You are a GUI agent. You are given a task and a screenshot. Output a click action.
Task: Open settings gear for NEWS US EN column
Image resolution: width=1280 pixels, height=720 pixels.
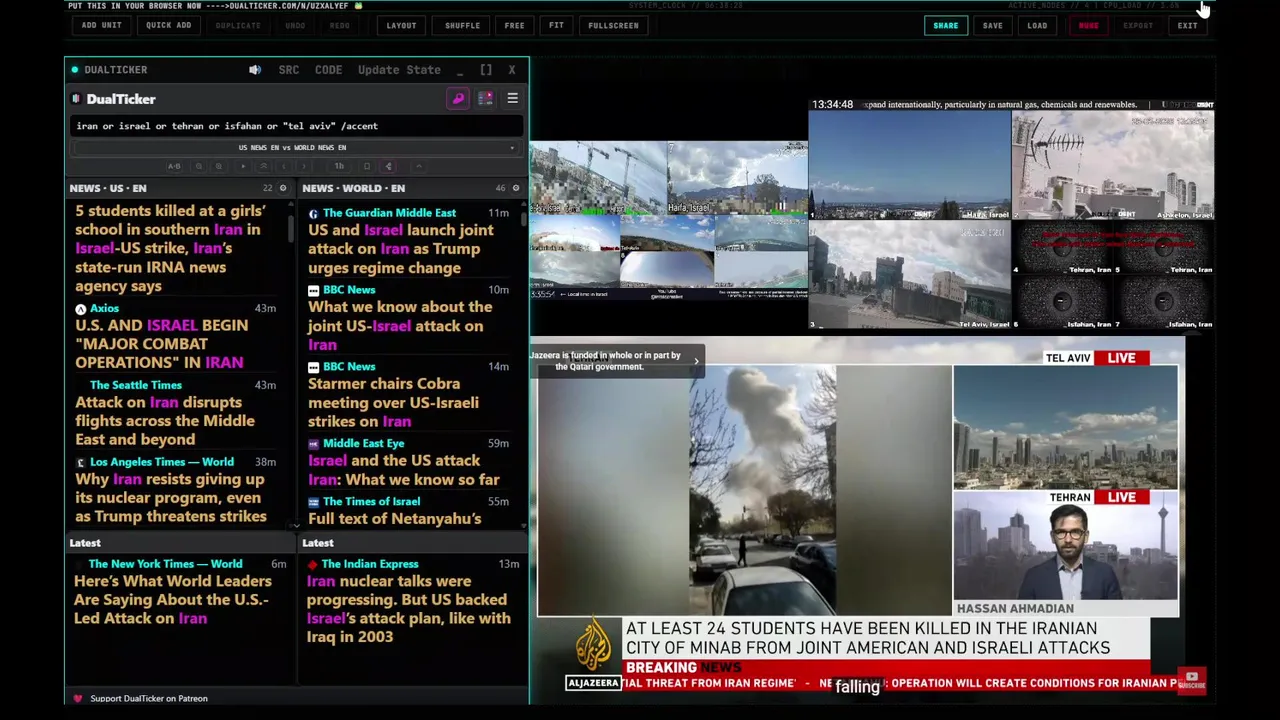pos(283,188)
